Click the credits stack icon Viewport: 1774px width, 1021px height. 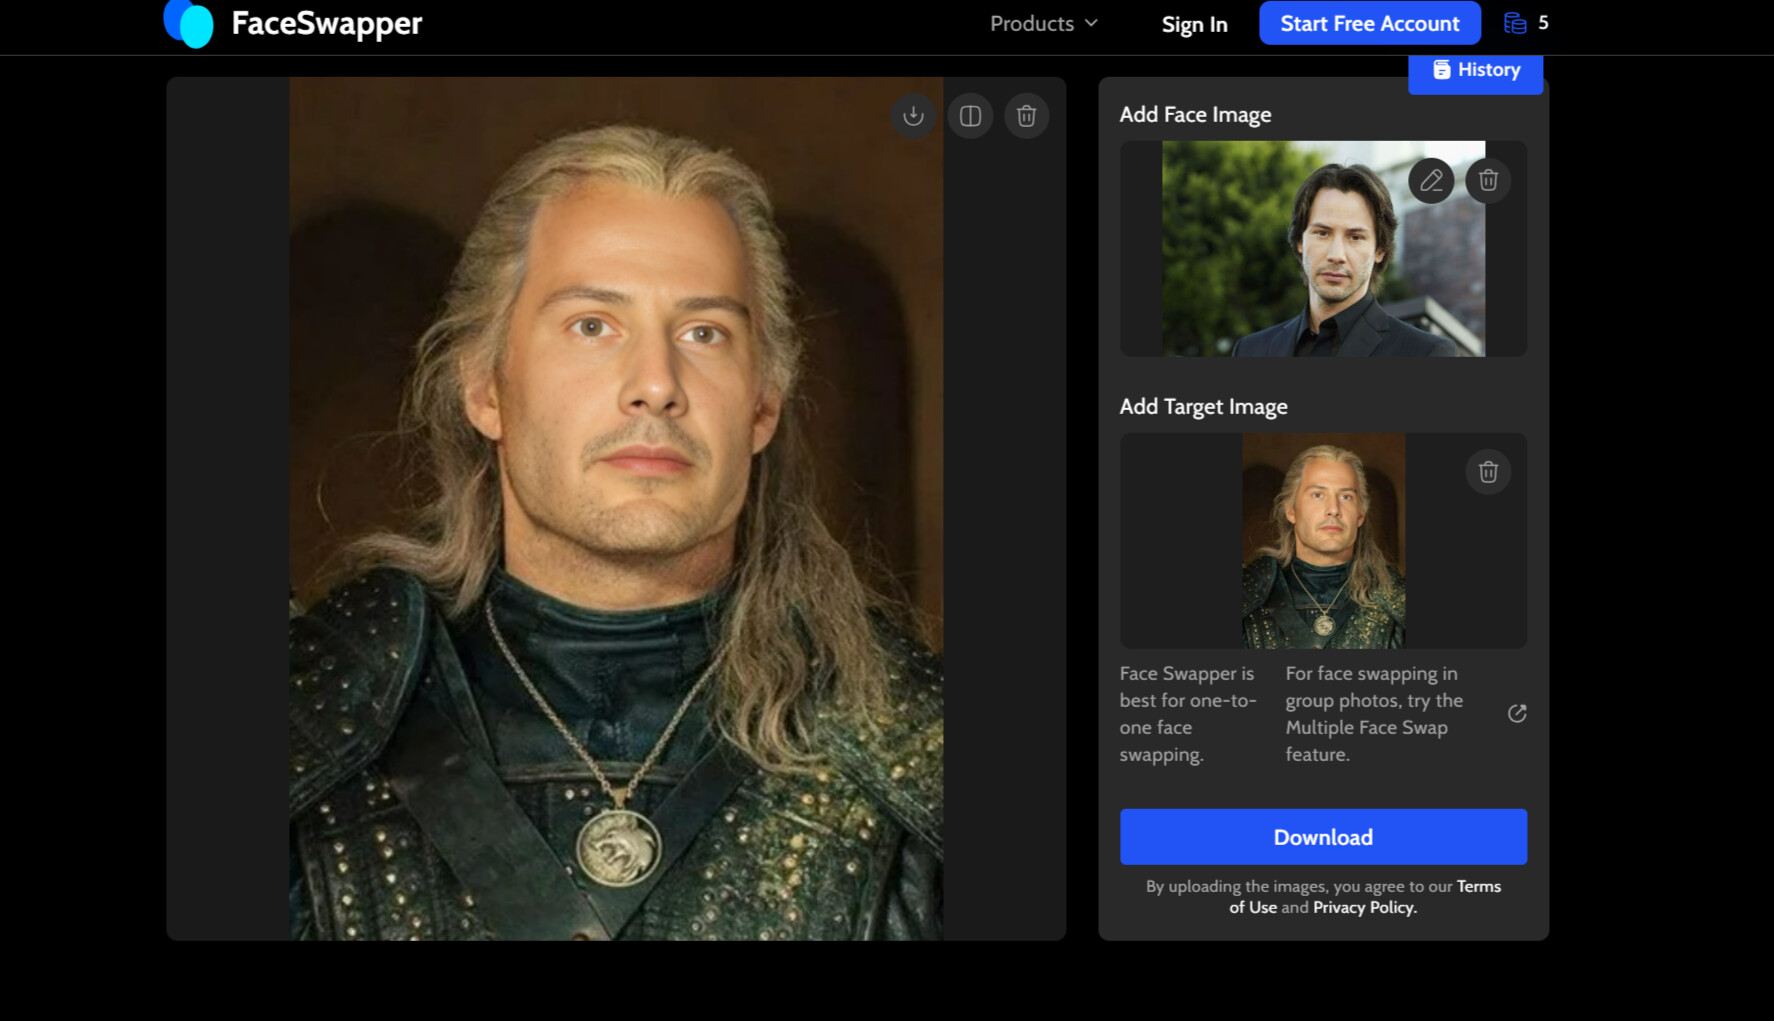(1515, 23)
